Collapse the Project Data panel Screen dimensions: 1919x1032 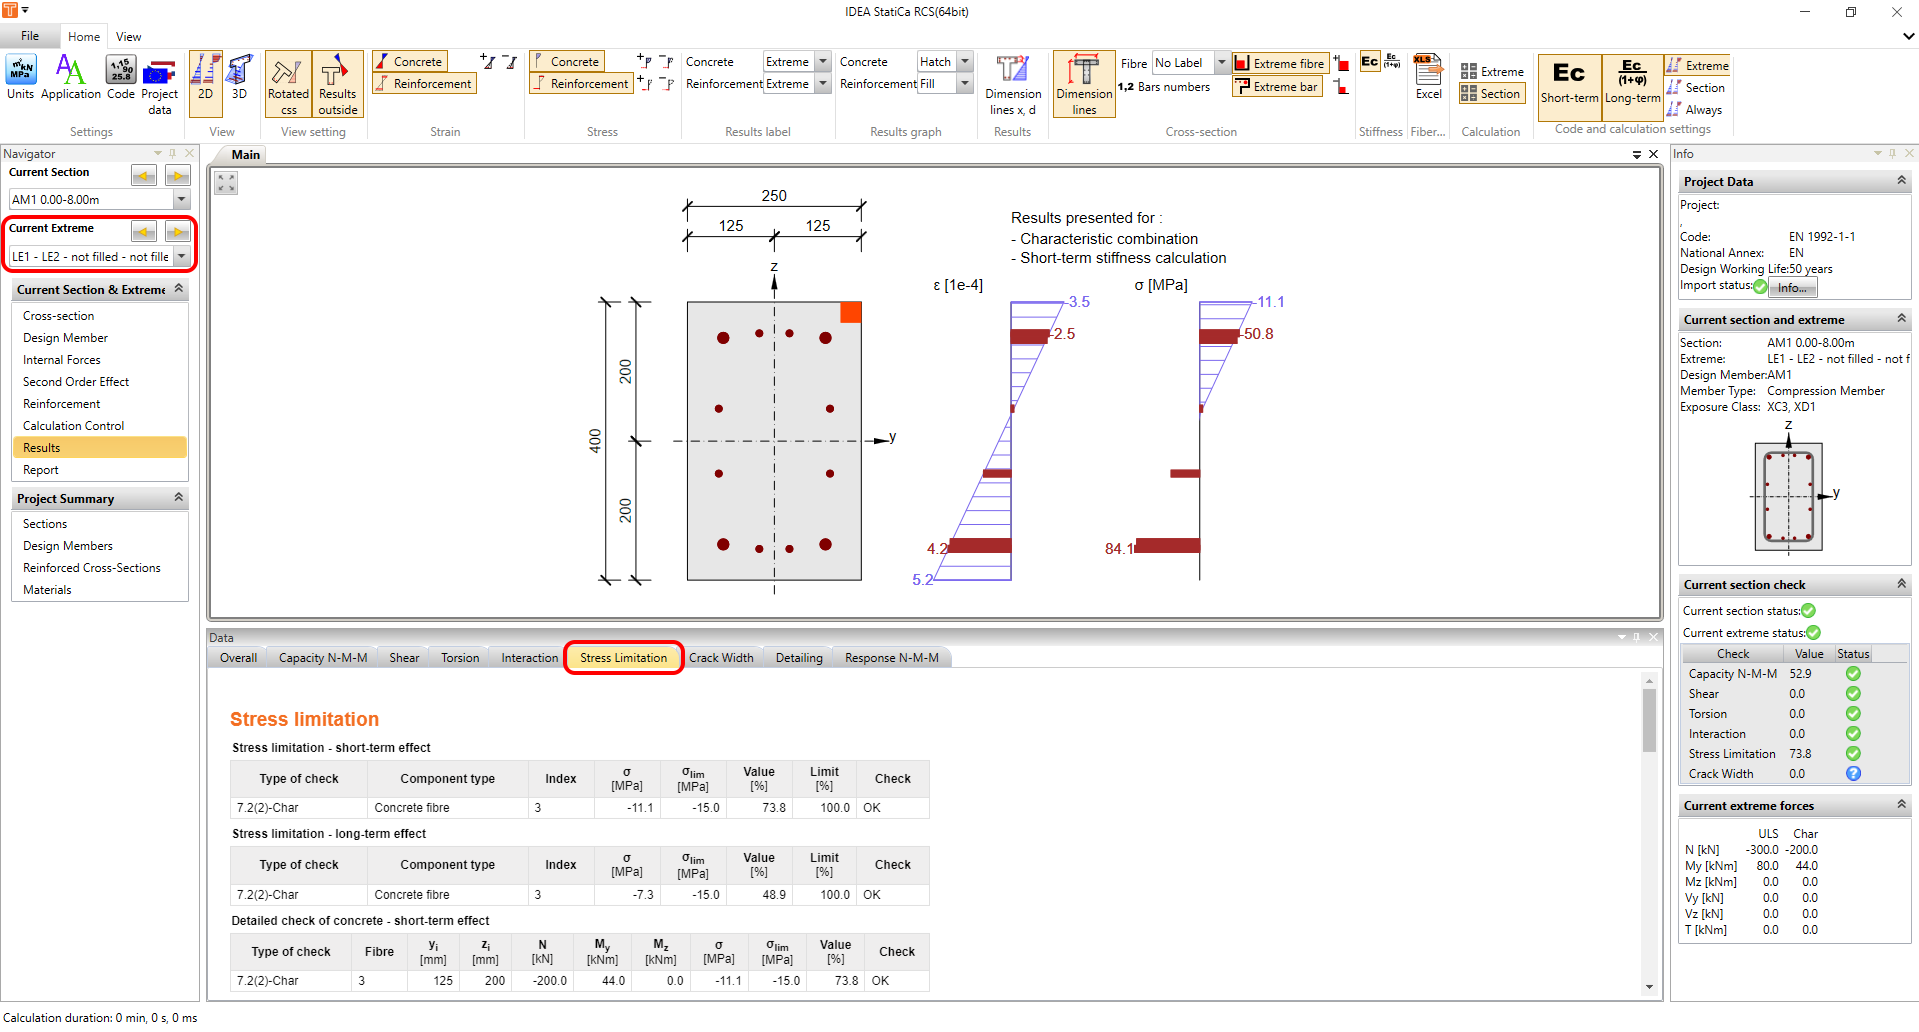[x=1901, y=181]
